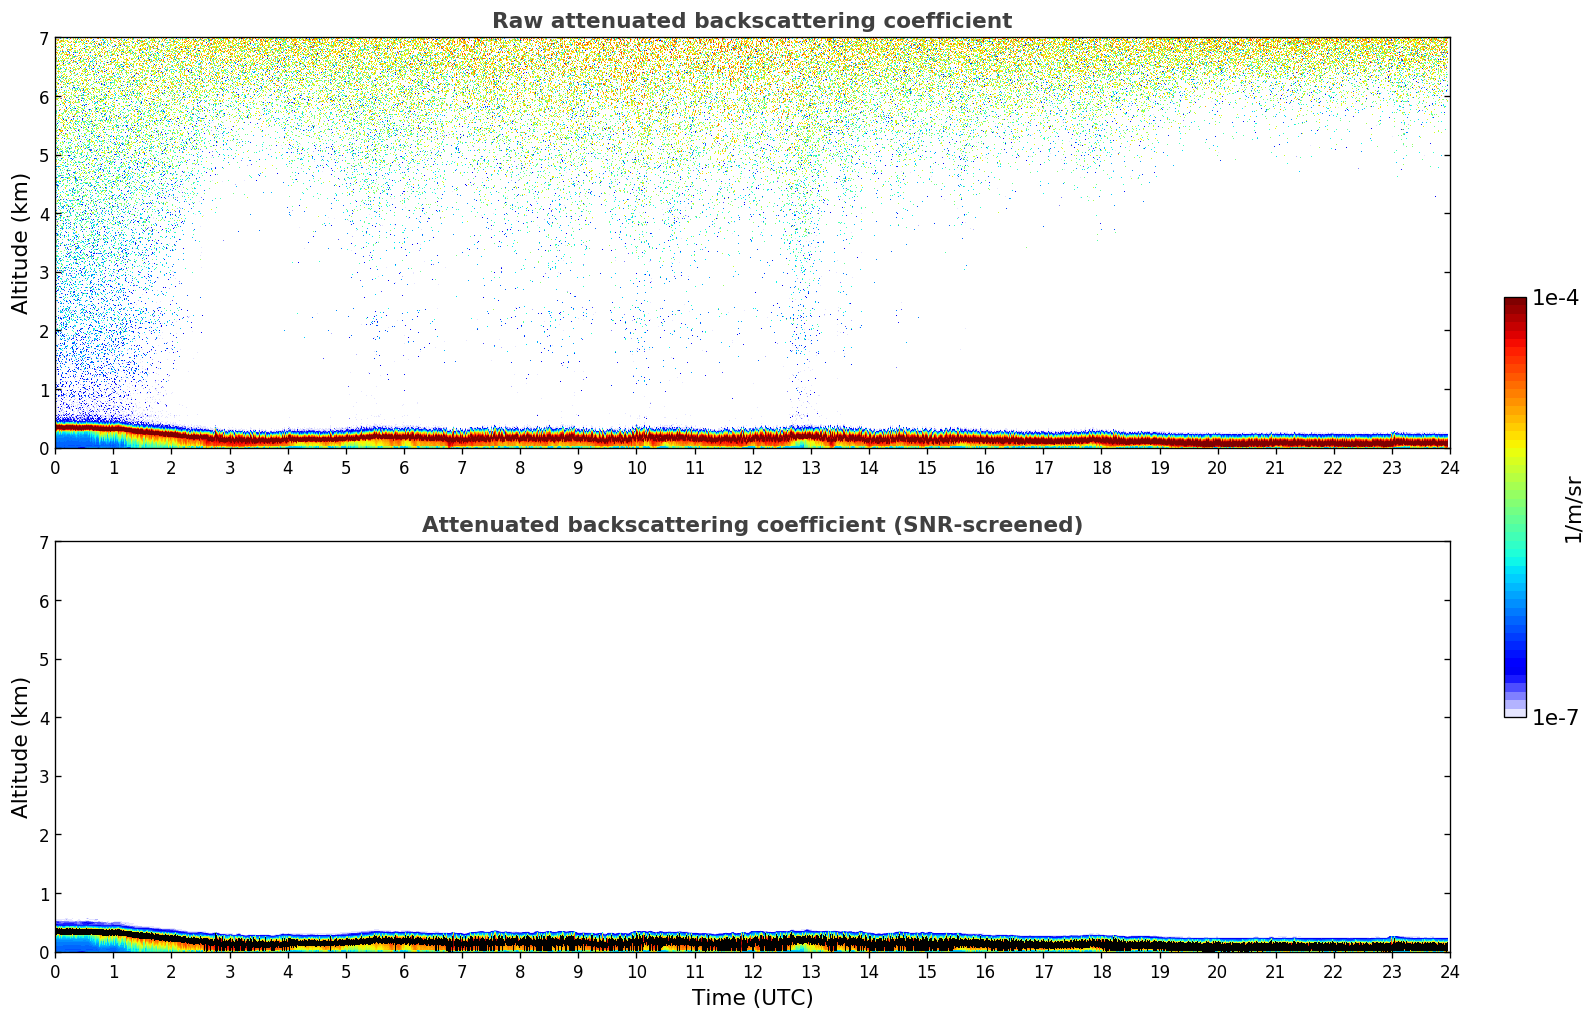Click altitude tick '3' on the bottom plot
Screen dimensions: 1595x1020
tap(43, 777)
